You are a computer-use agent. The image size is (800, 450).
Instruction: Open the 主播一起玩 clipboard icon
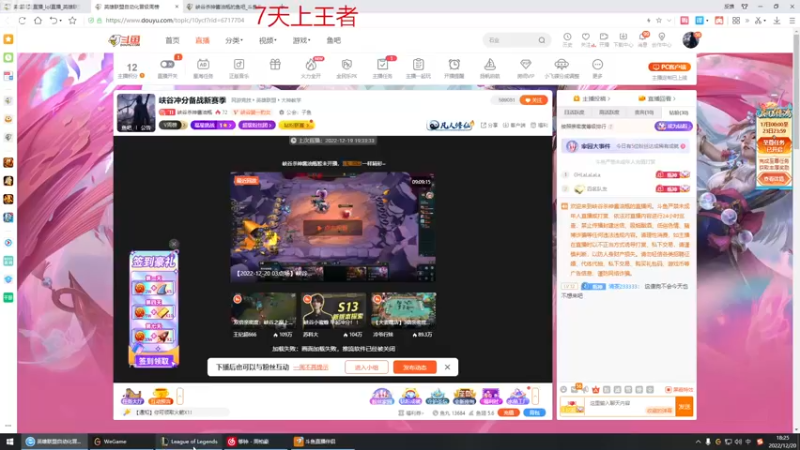pos(418,64)
